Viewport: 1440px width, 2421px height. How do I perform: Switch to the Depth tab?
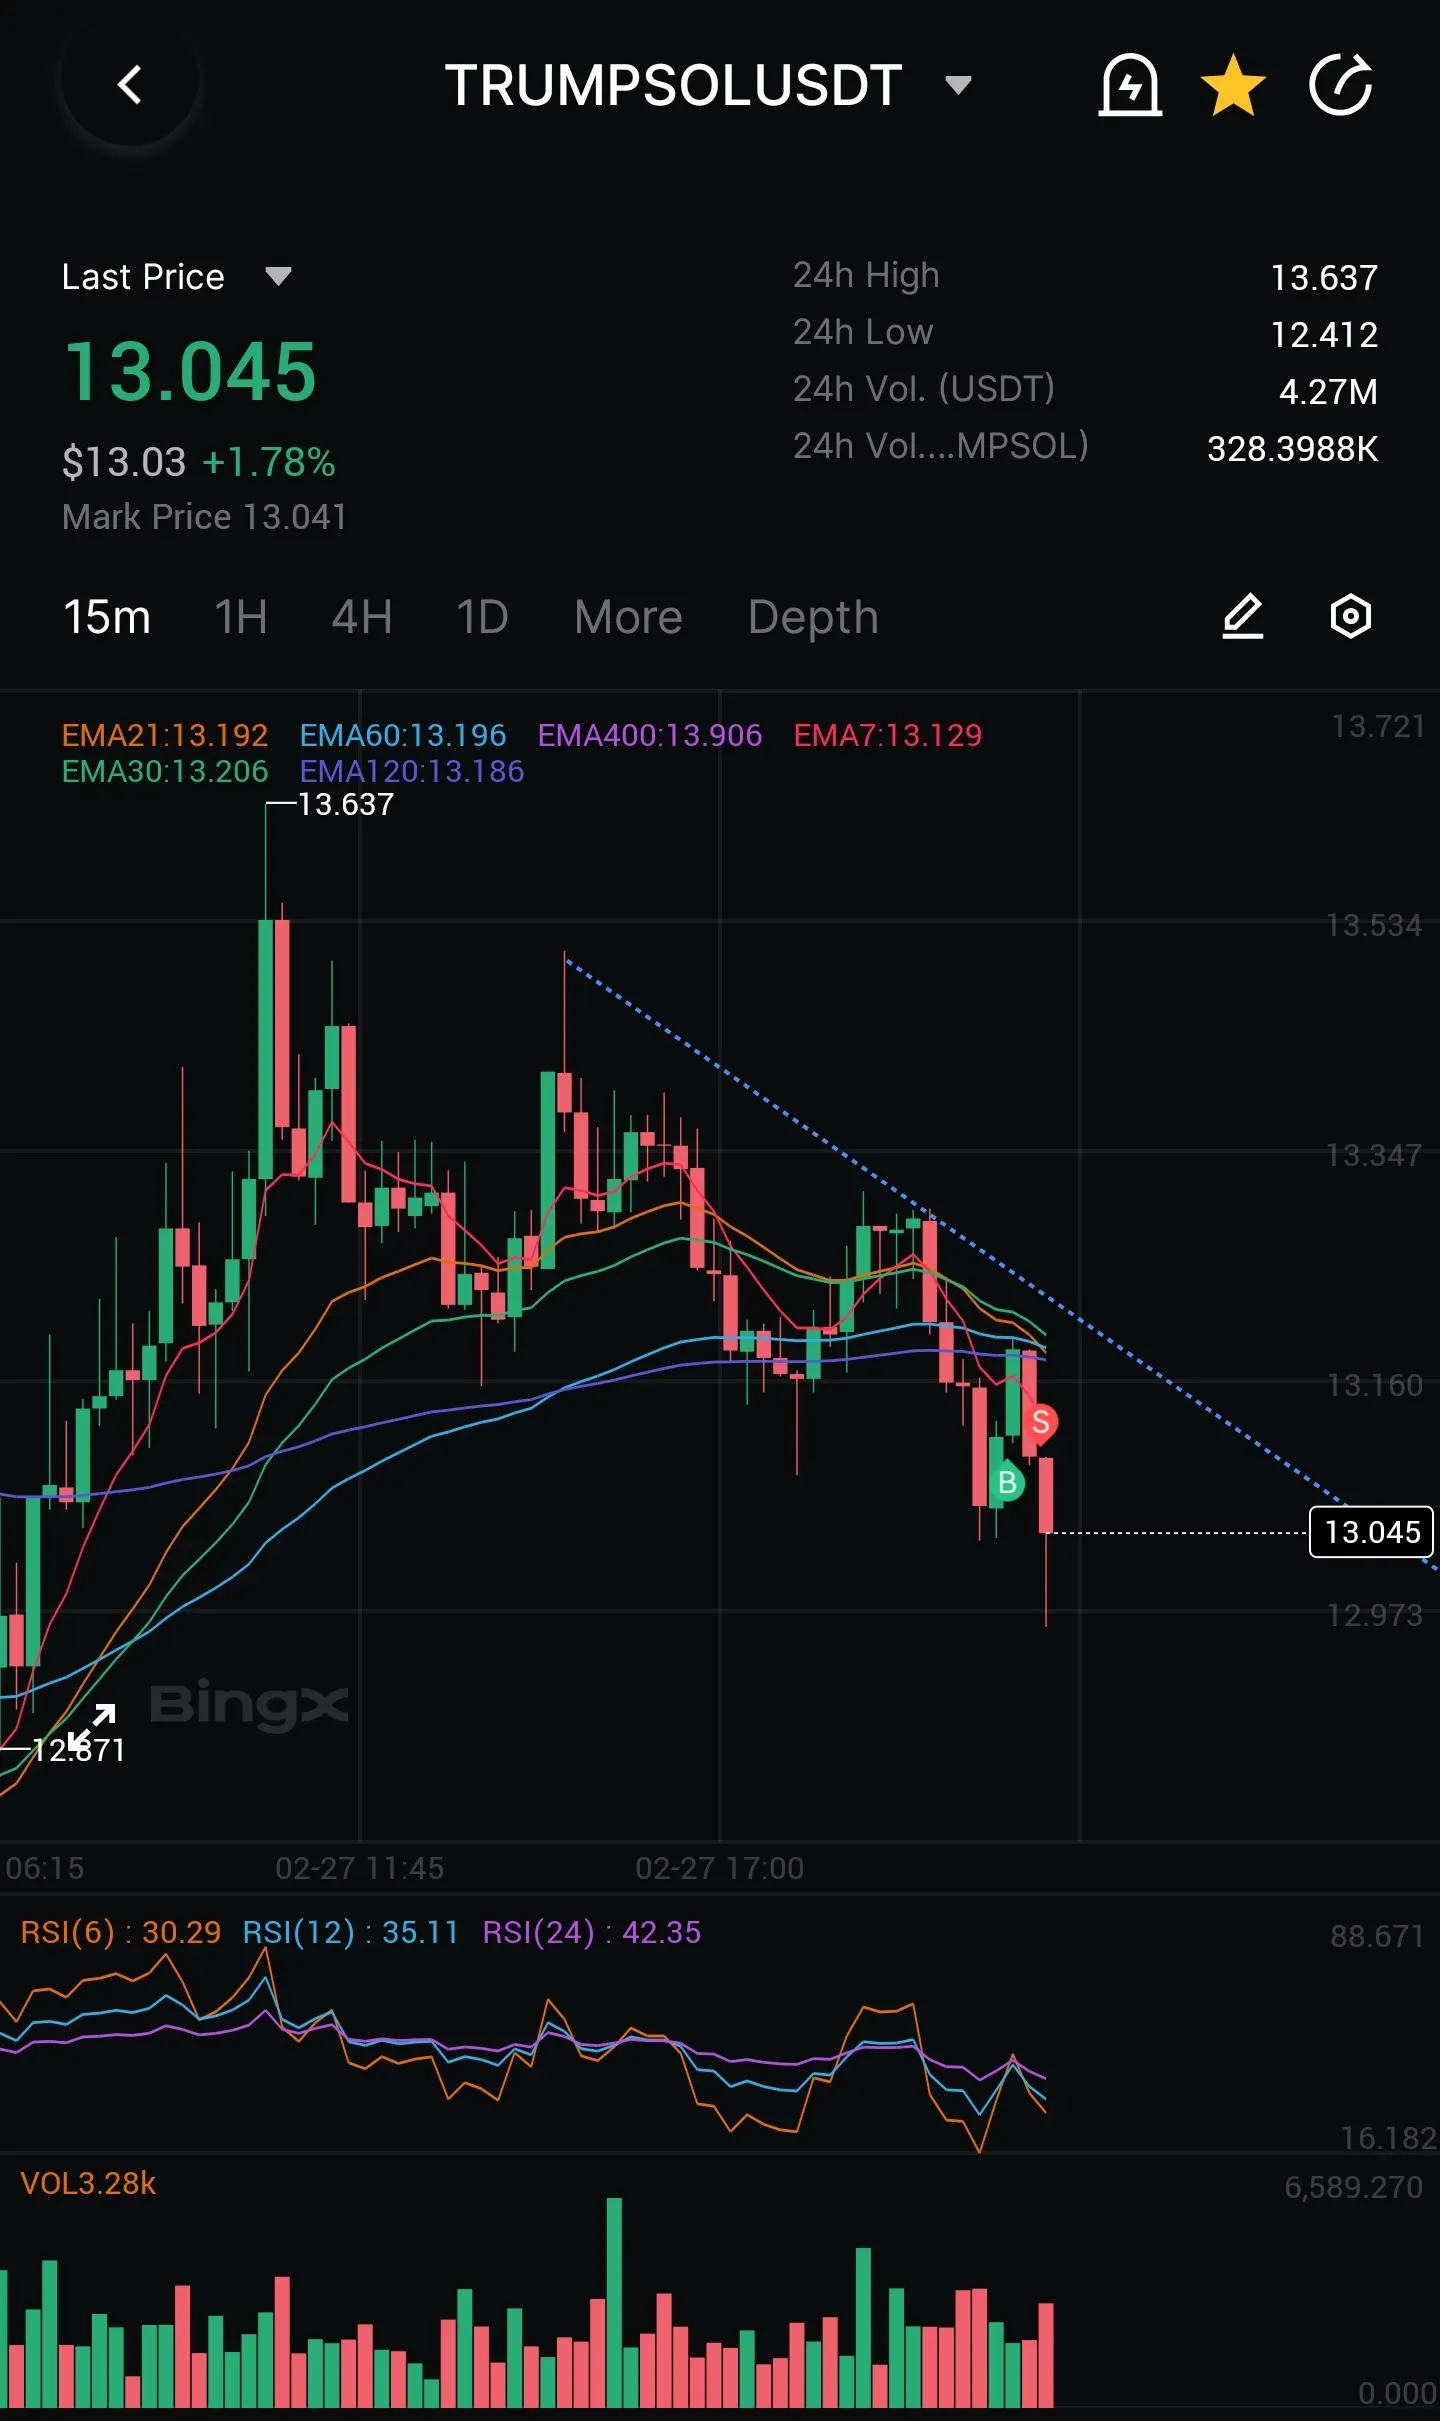[x=813, y=617]
